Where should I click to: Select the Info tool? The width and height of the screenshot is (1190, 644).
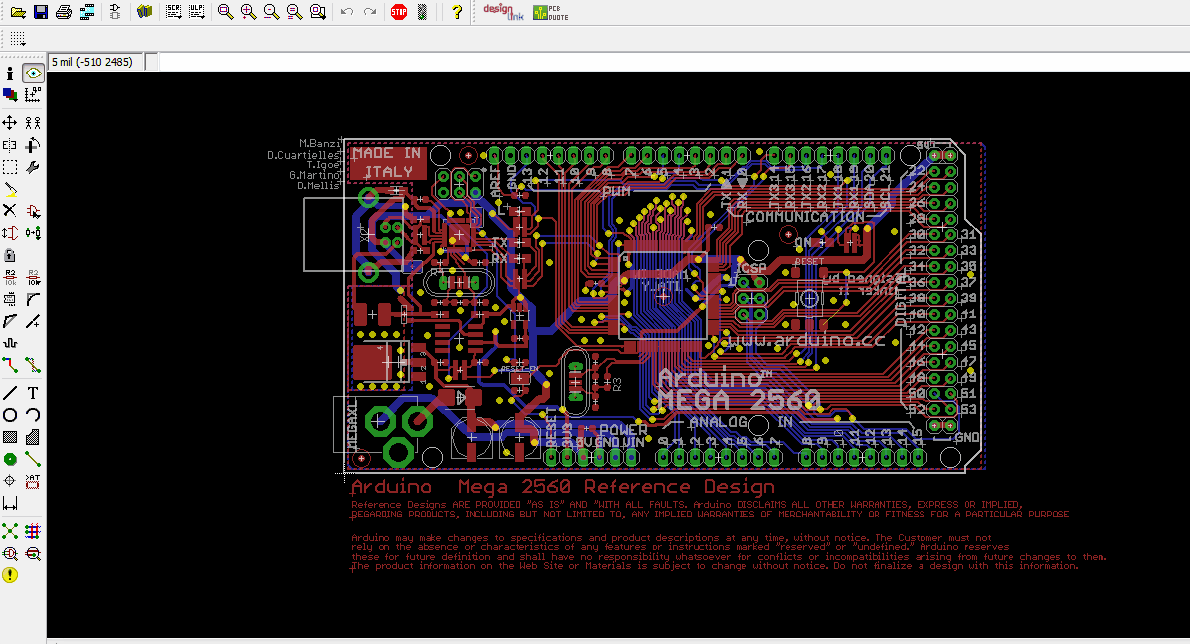pyautogui.click(x=10, y=74)
